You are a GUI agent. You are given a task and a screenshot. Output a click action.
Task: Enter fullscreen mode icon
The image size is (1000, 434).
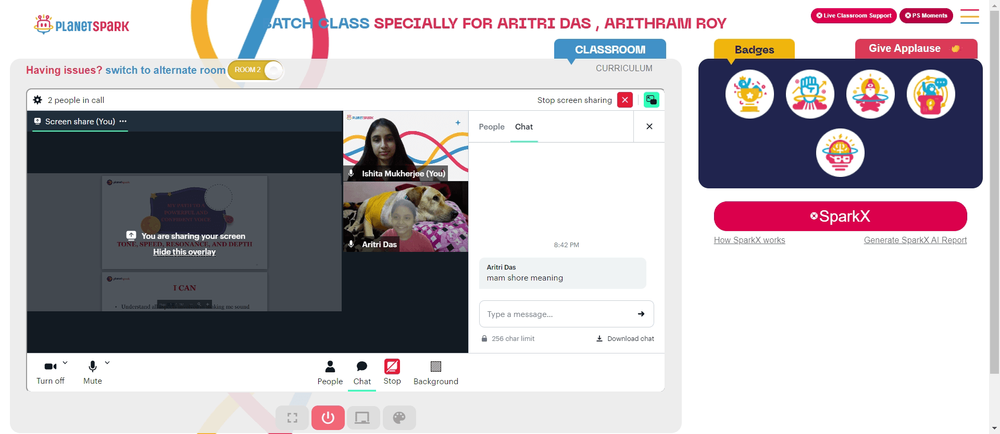[x=292, y=418]
